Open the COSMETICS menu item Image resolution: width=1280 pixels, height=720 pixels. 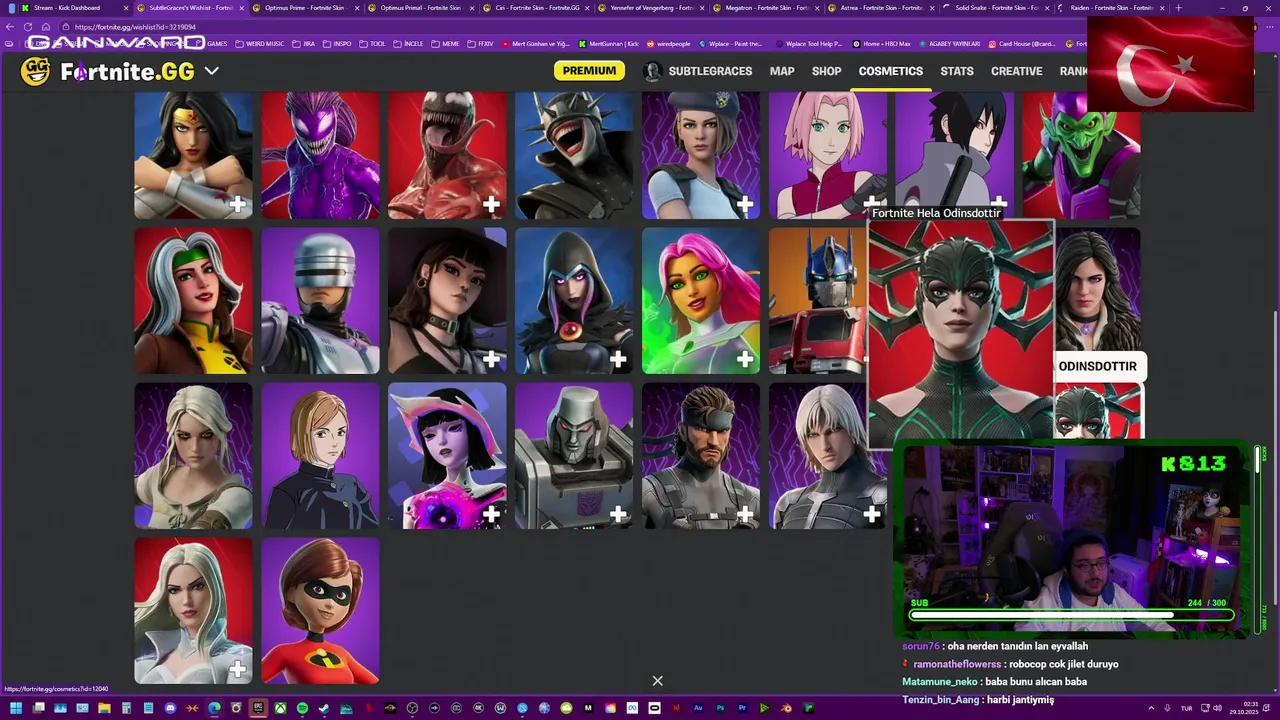pos(890,71)
